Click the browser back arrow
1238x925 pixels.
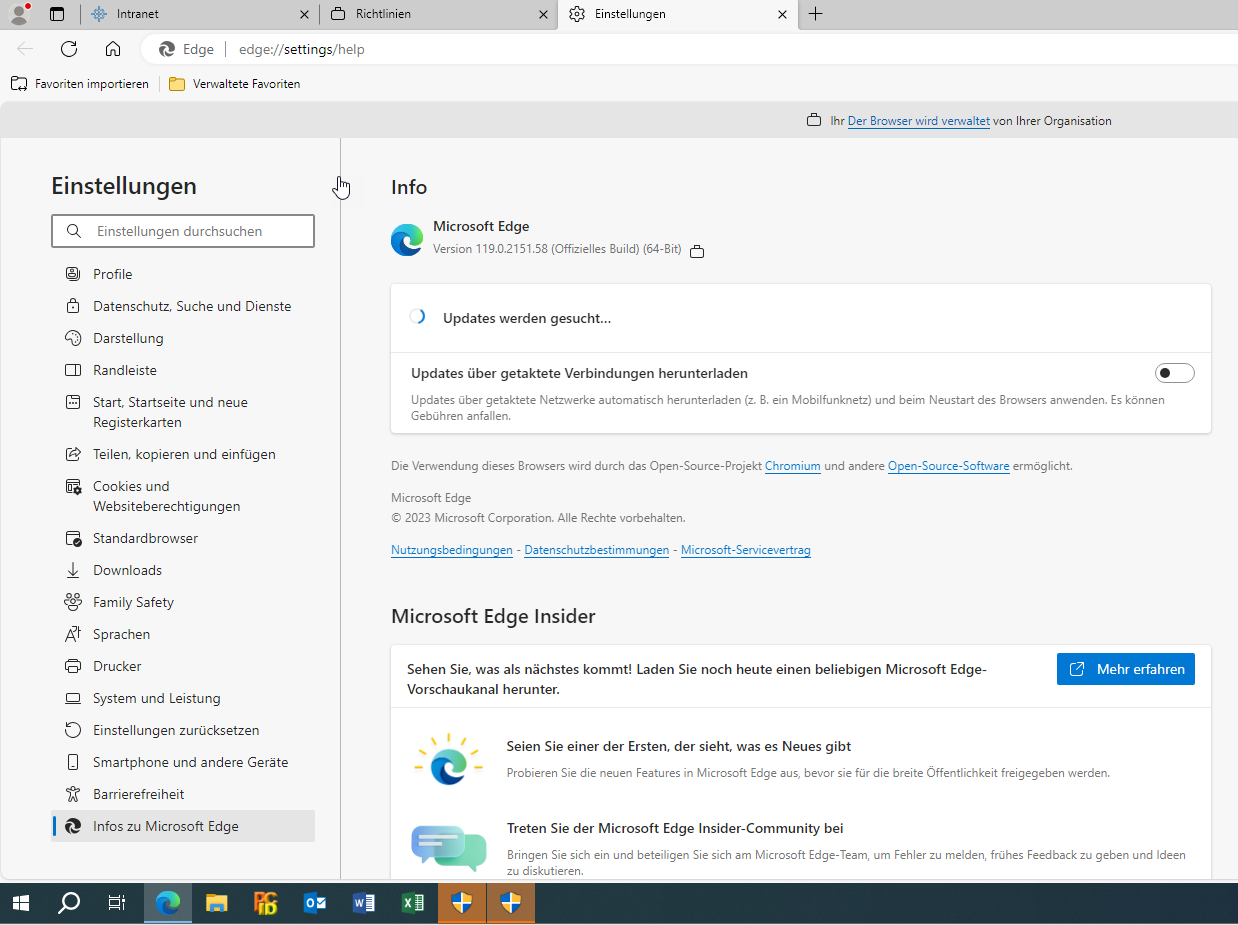point(25,49)
